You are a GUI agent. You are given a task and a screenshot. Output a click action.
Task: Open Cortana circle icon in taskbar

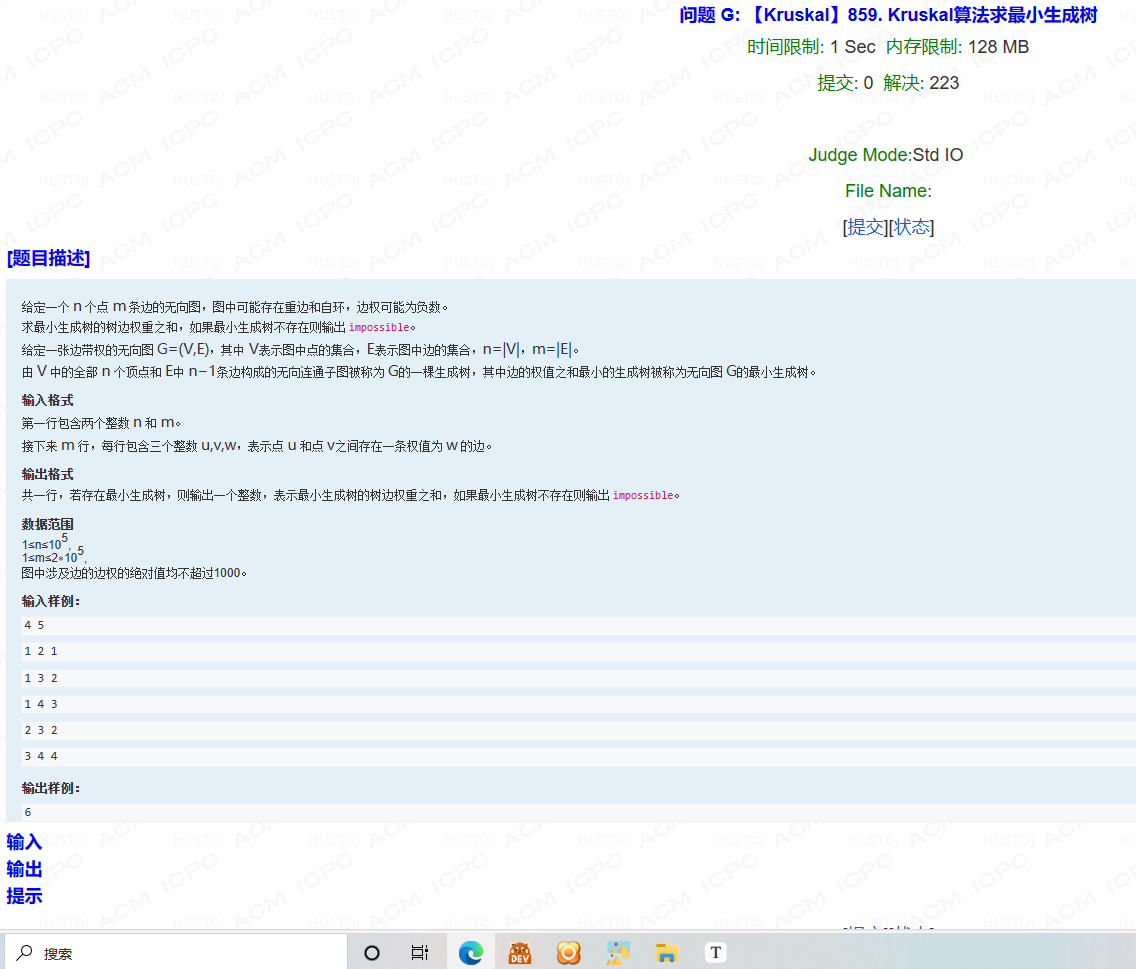click(372, 952)
